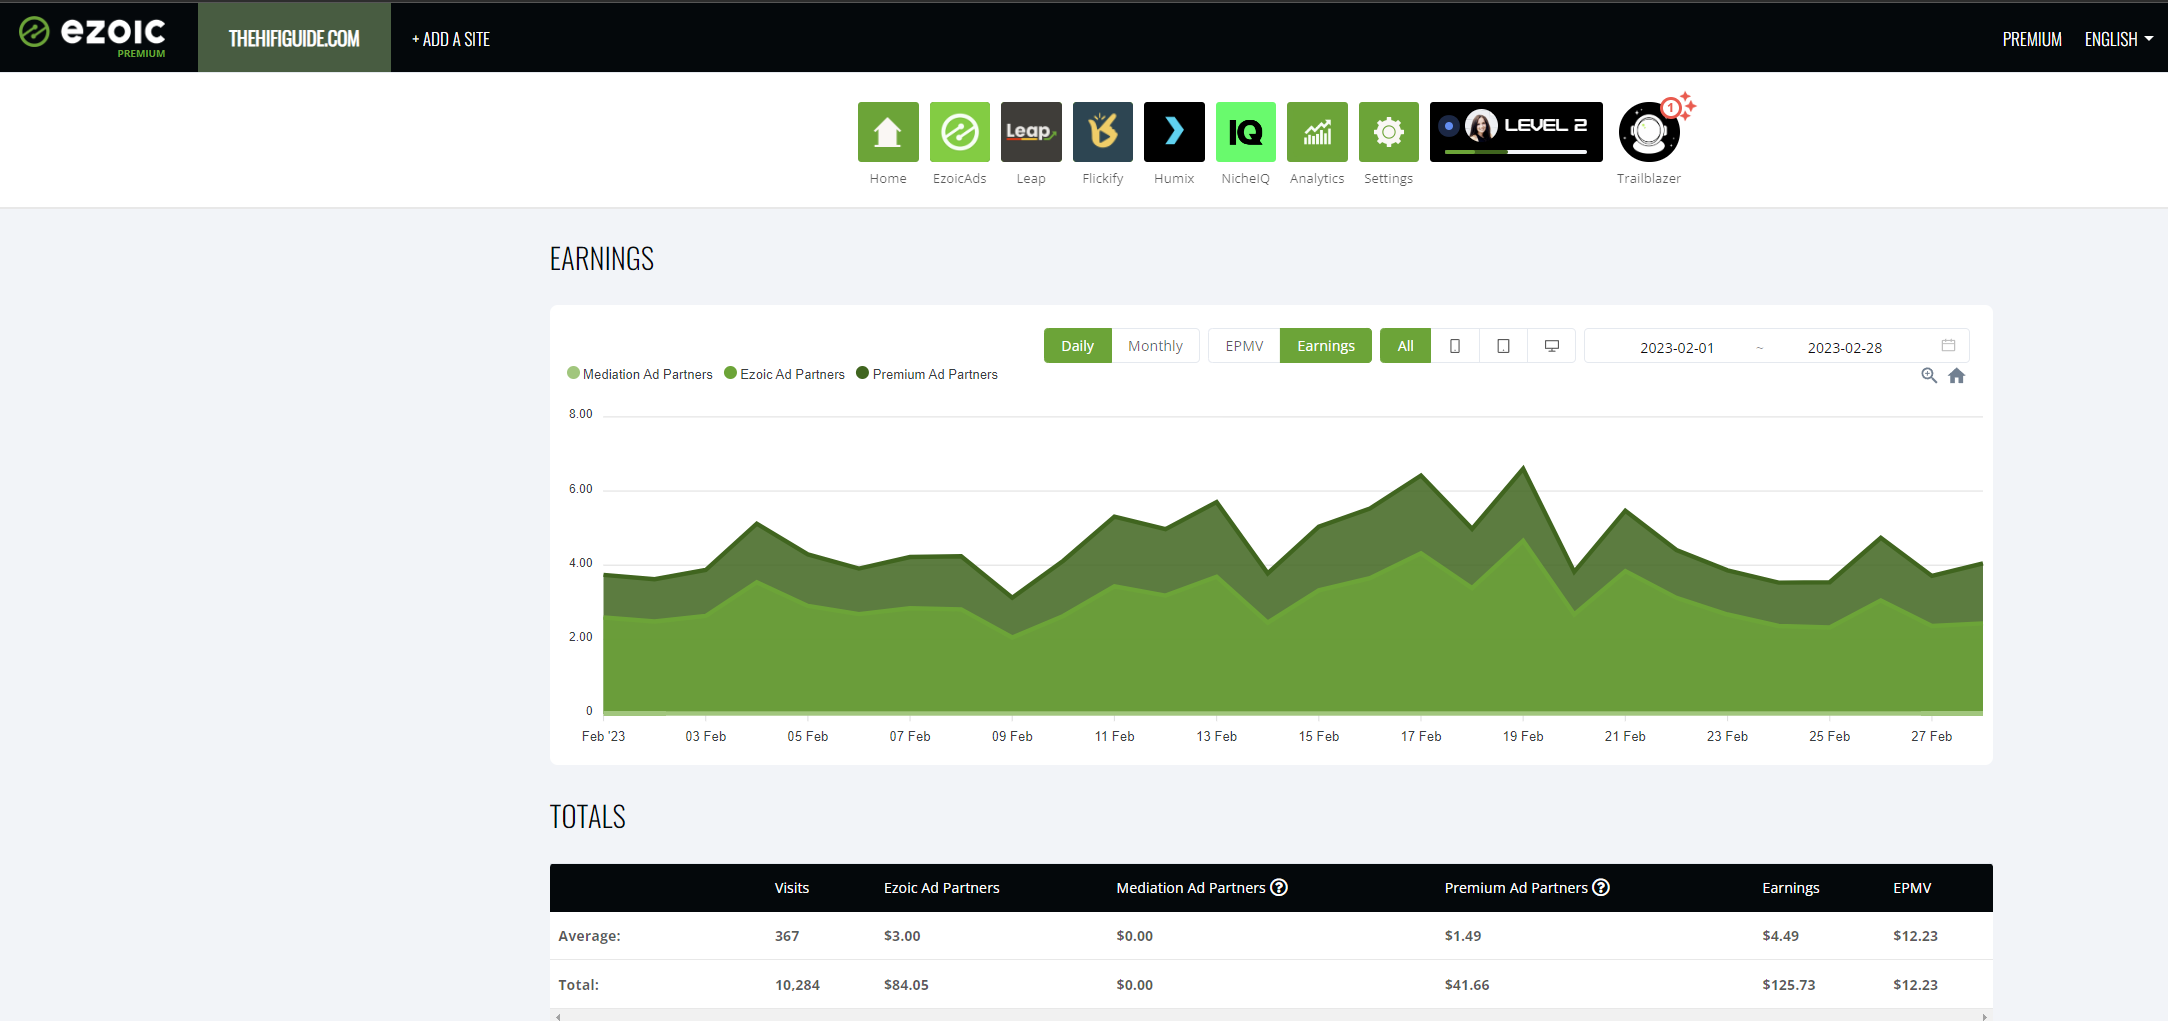Click average visits value 367
2168x1021 pixels.
[787, 936]
